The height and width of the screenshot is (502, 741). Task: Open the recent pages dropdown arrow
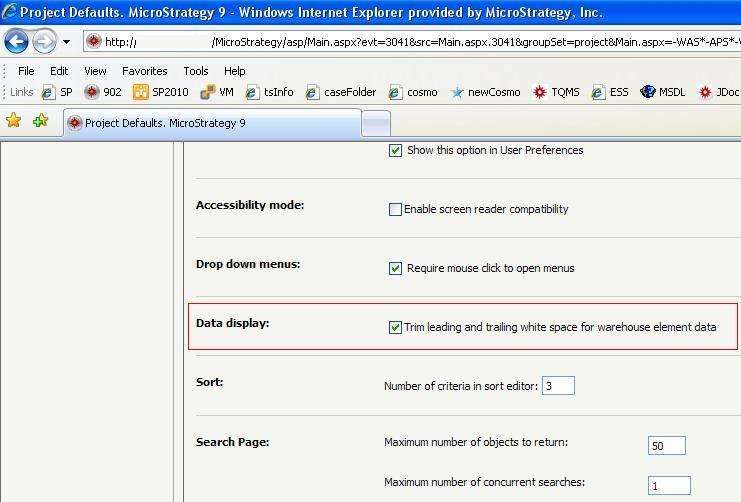(x=66, y=42)
